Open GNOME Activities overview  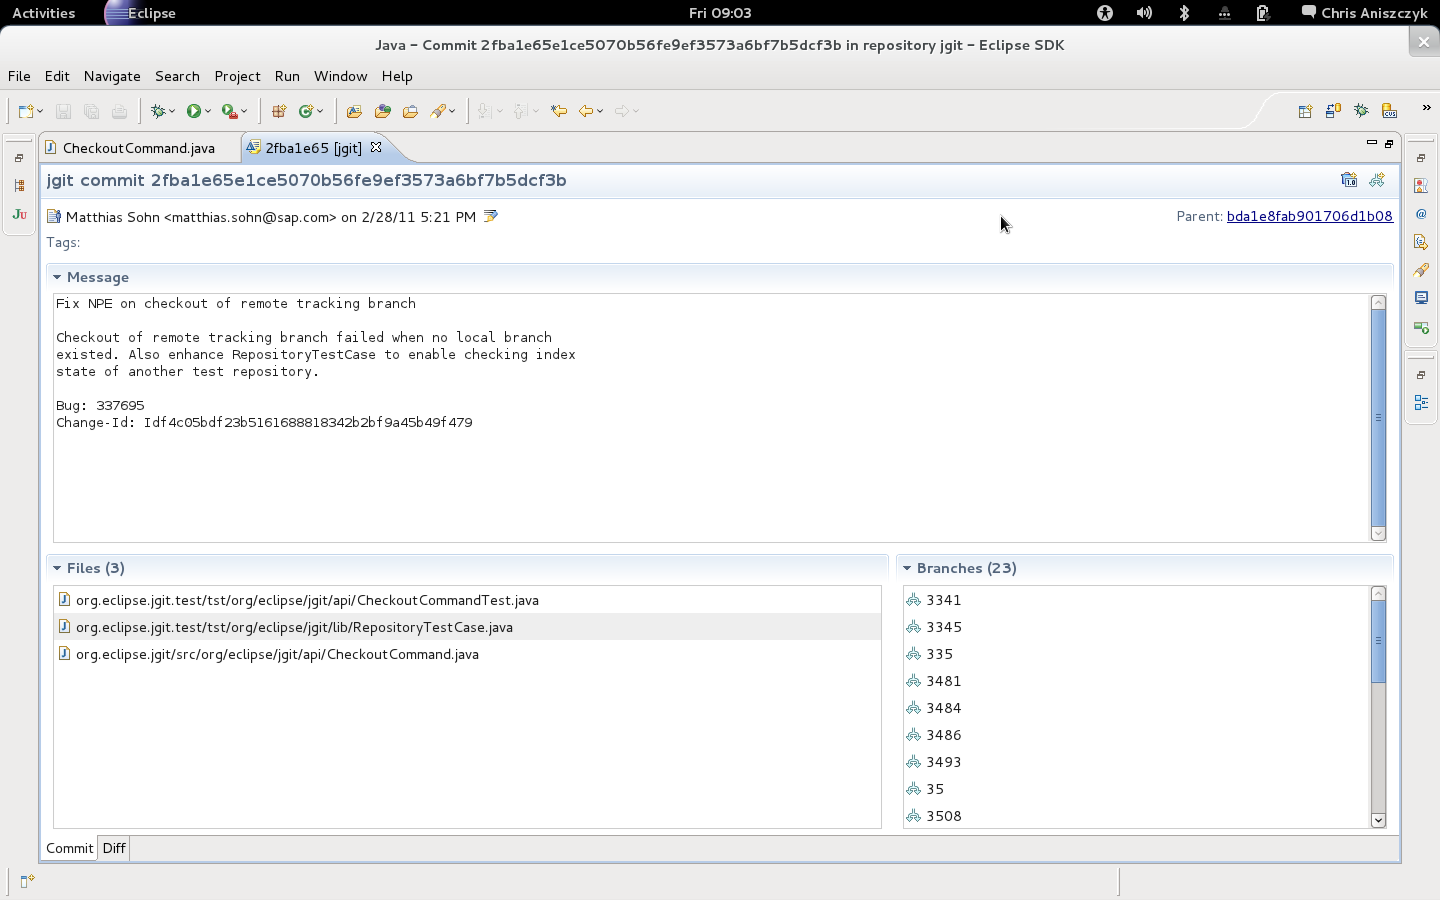click(43, 13)
